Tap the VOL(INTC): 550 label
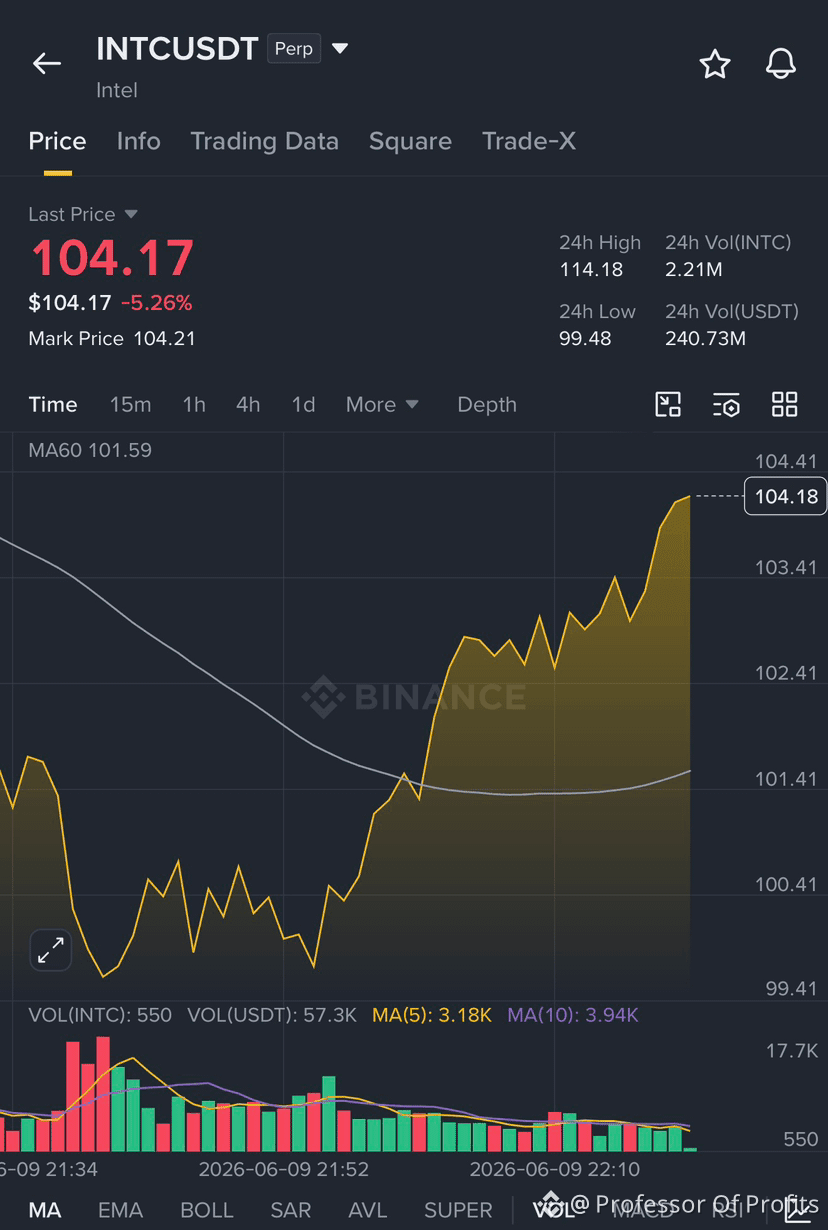This screenshot has width=828, height=1230. click(100, 1015)
